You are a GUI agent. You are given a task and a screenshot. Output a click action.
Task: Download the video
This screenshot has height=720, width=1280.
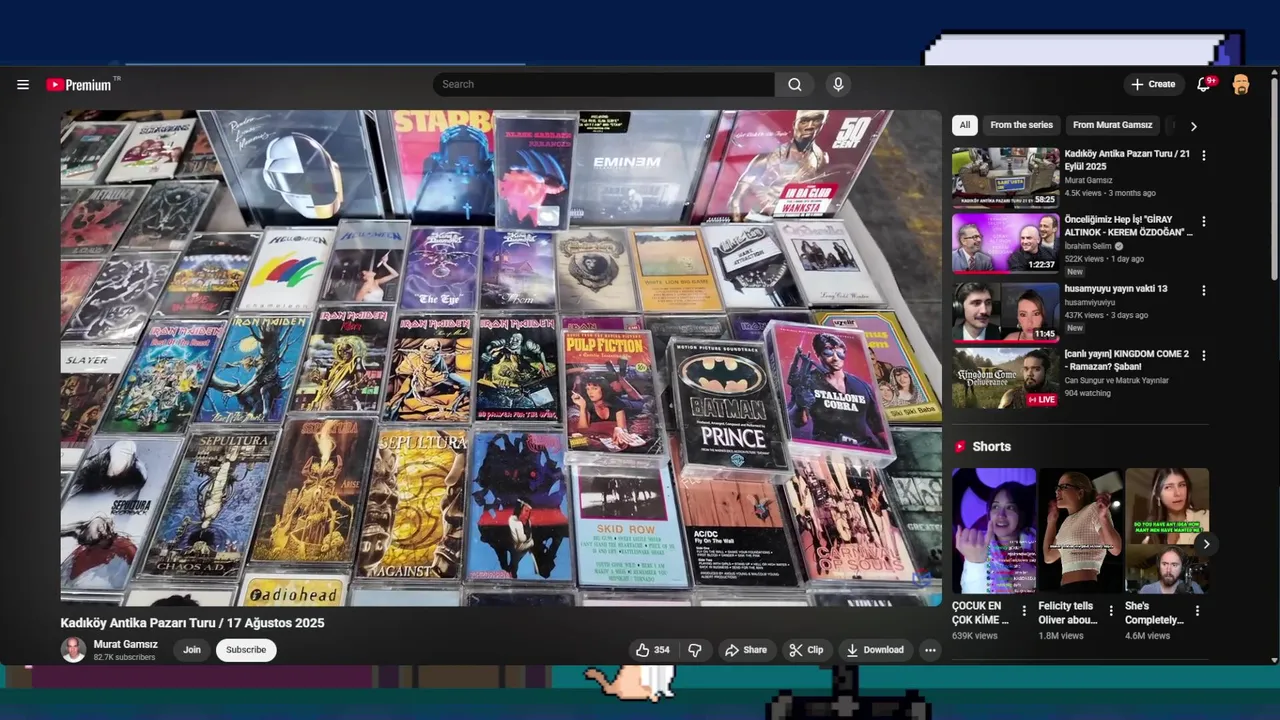click(875, 650)
